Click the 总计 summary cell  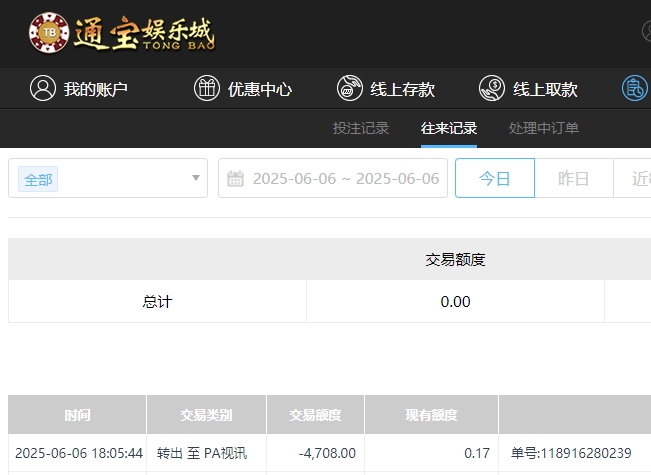(157, 301)
